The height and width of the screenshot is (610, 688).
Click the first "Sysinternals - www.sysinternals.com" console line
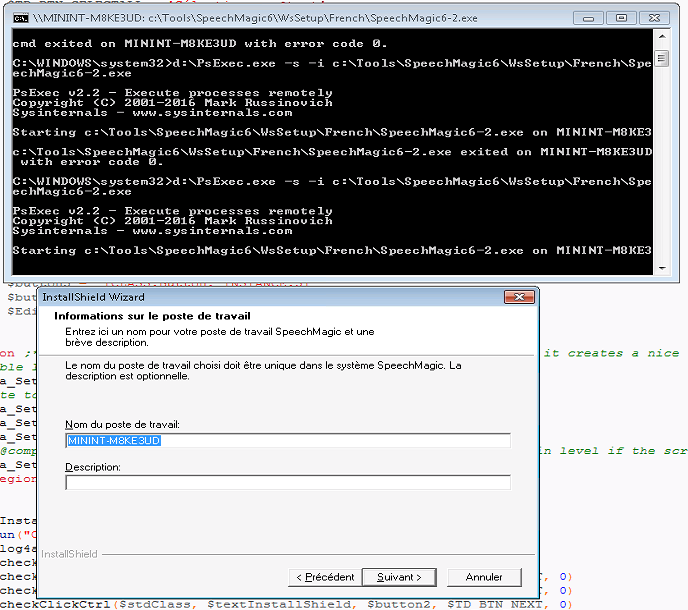coord(152,112)
